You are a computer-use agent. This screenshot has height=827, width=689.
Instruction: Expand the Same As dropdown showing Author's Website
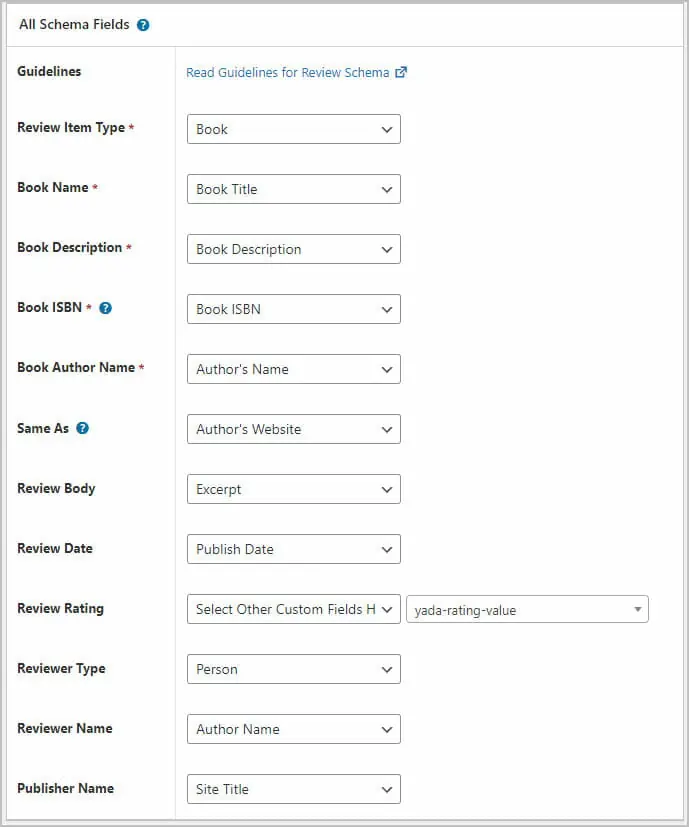pyautogui.click(x=293, y=429)
